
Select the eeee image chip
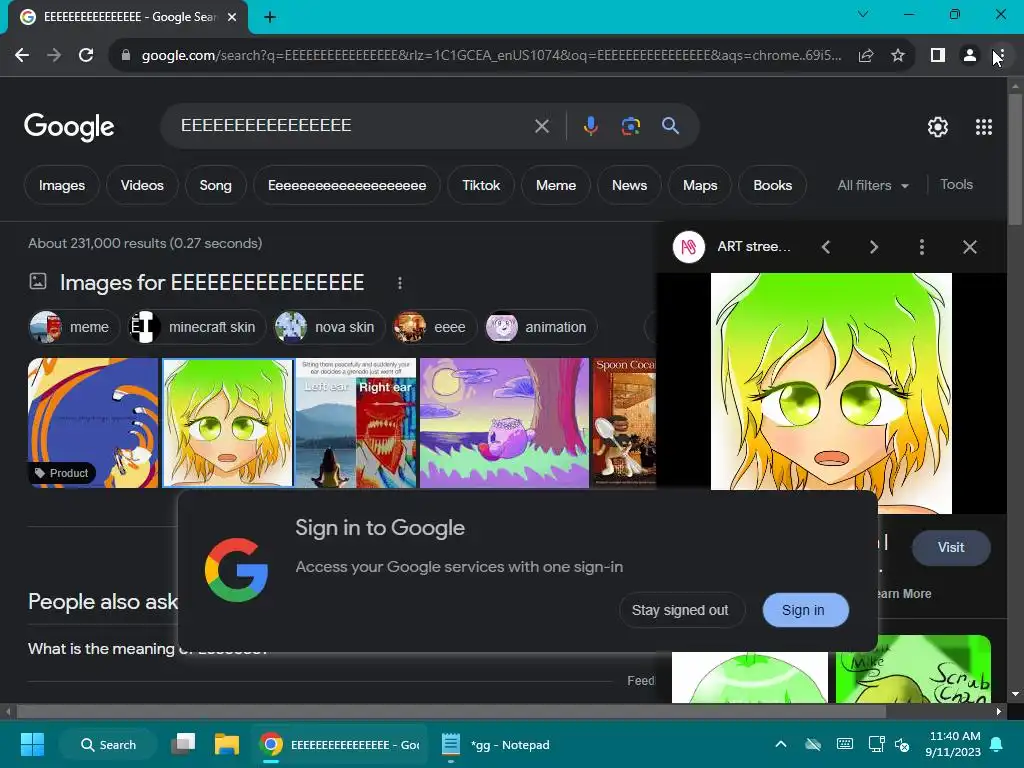click(x=434, y=327)
